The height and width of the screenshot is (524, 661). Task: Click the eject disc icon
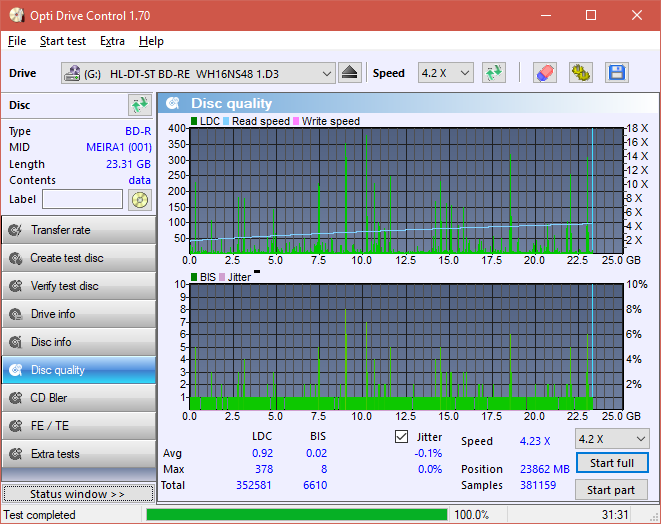point(349,73)
